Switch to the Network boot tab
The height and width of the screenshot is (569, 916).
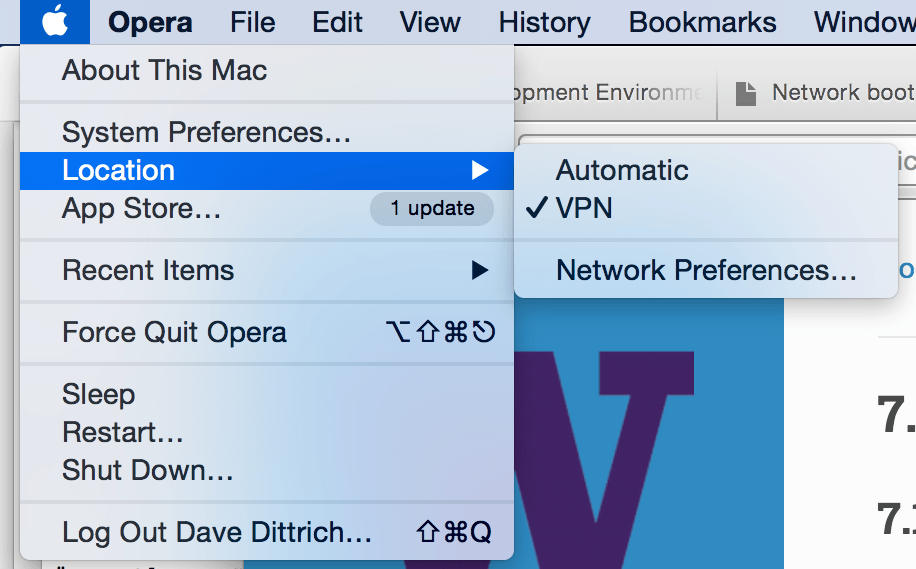pyautogui.click(x=818, y=93)
